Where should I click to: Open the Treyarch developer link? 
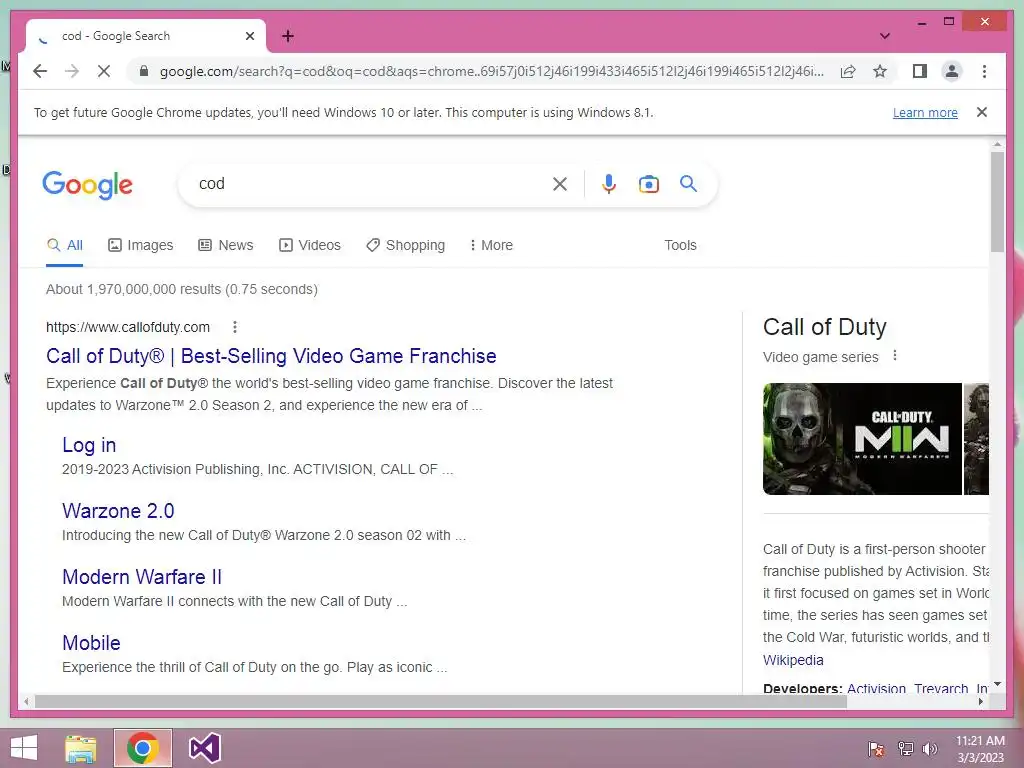[x=941, y=688]
